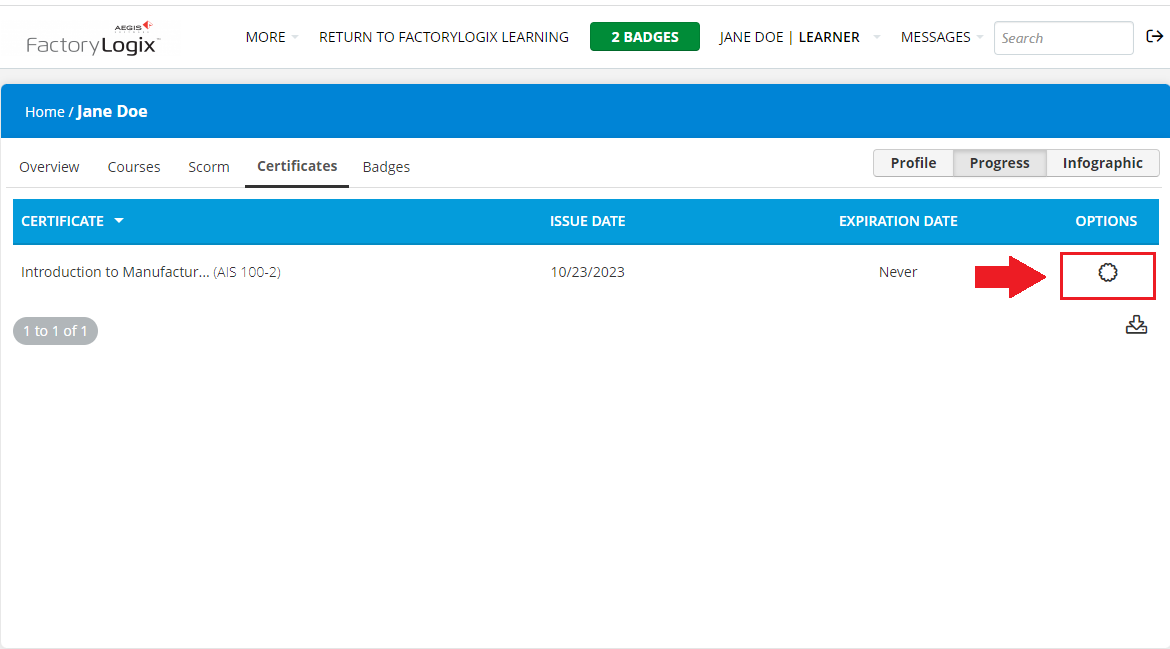Viewport: 1170px width, 649px height.
Task: Click the CERTIFICATE column sort arrow
Action: coord(117,221)
